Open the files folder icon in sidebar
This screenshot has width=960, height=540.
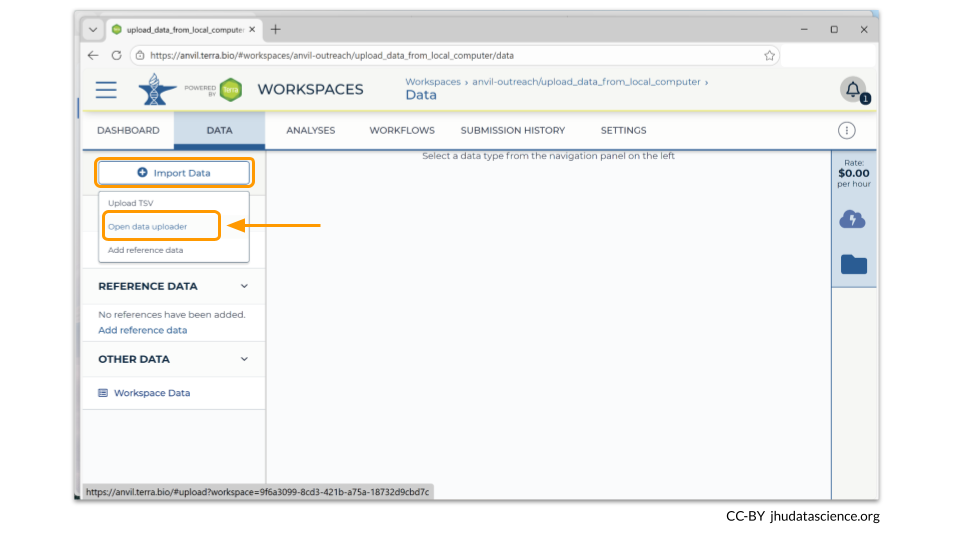click(853, 264)
